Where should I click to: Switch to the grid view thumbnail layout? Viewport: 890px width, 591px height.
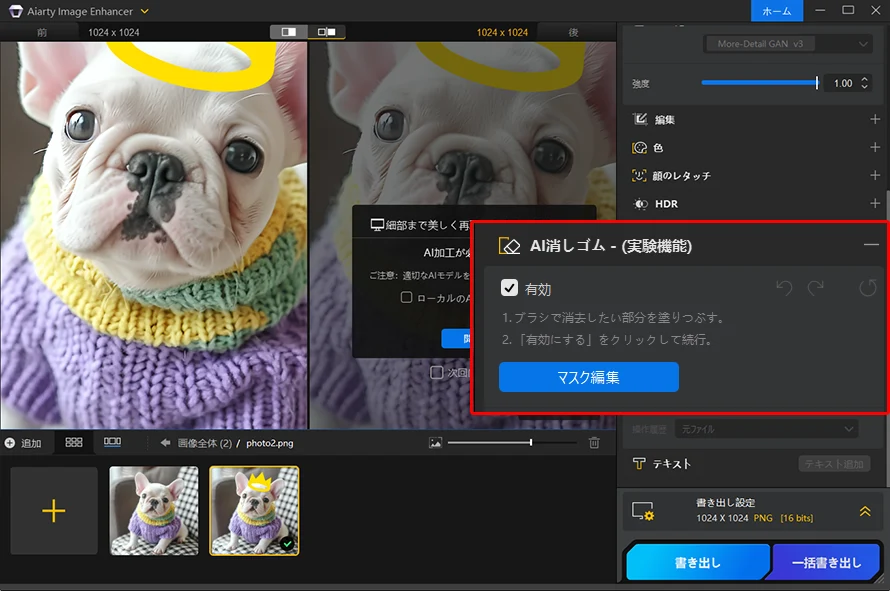point(72,443)
